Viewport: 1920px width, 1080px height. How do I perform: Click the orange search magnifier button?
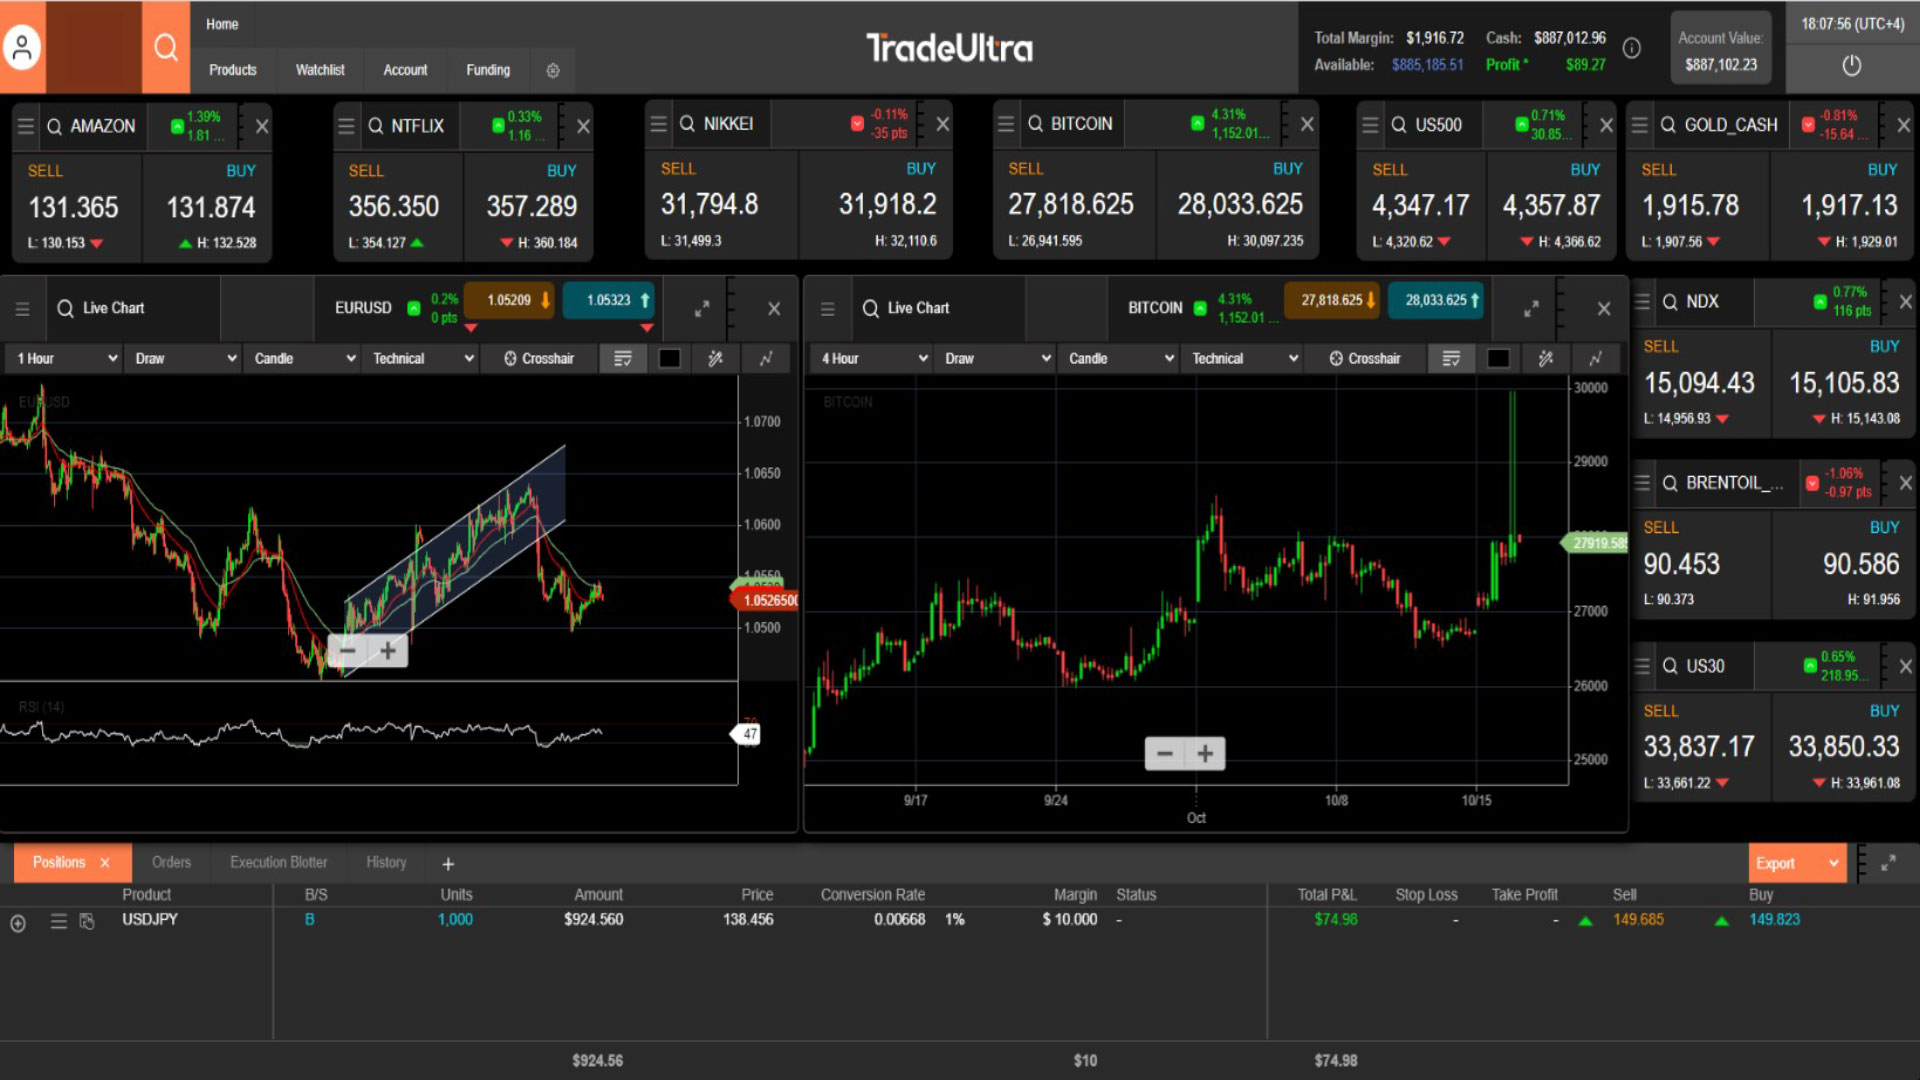(166, 47)
